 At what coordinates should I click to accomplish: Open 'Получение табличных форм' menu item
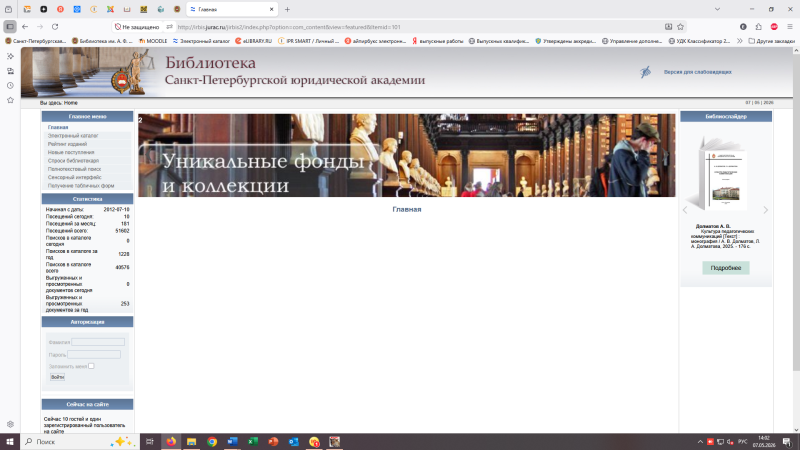81,186
